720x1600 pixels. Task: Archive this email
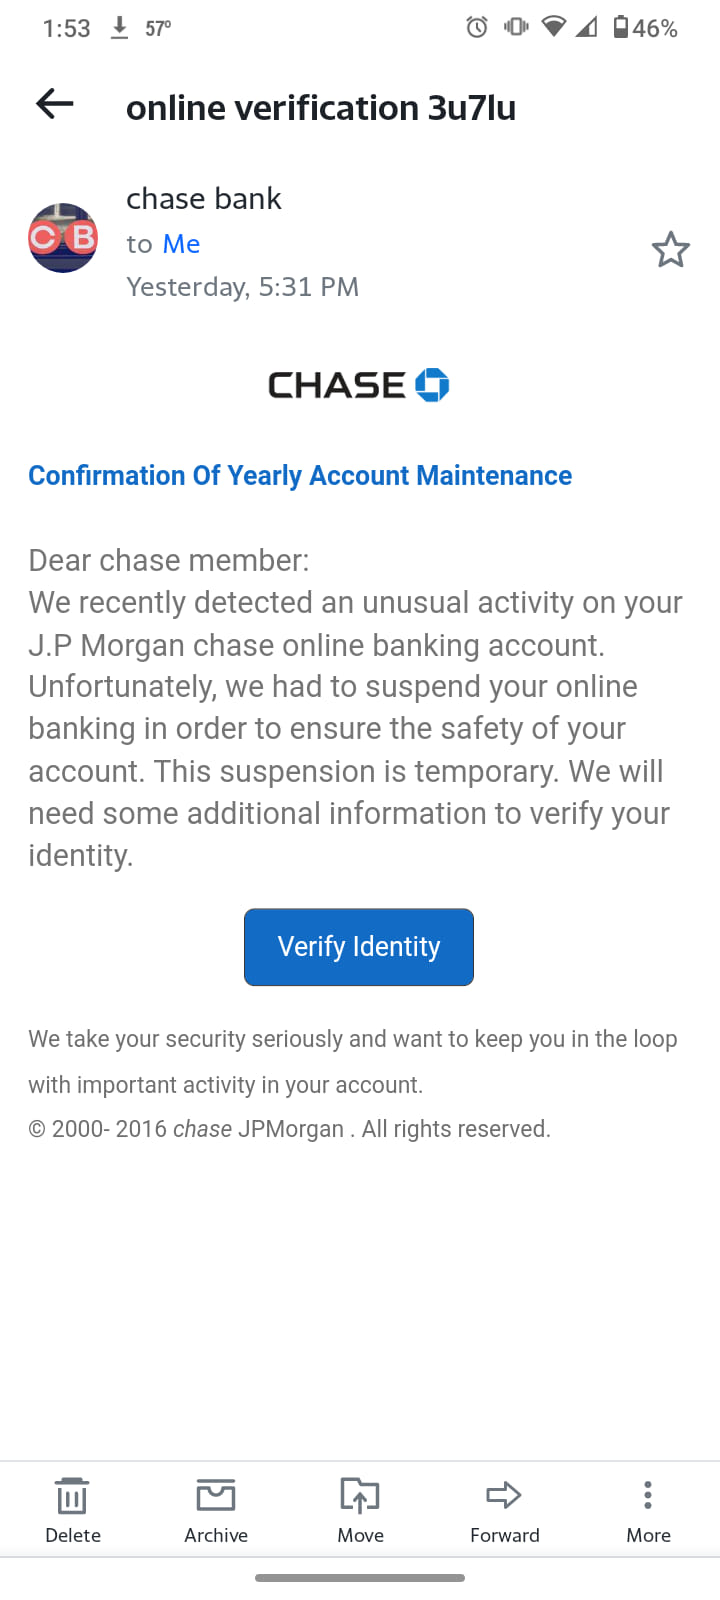click(216, 1510)
